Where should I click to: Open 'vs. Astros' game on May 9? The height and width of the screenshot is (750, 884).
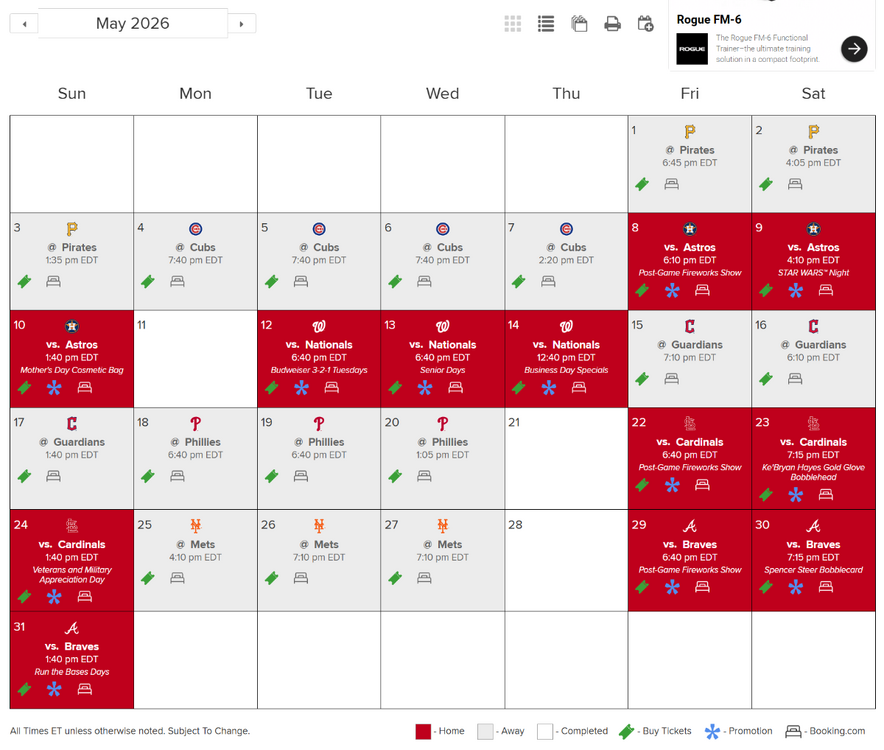(x=813, y=248)
